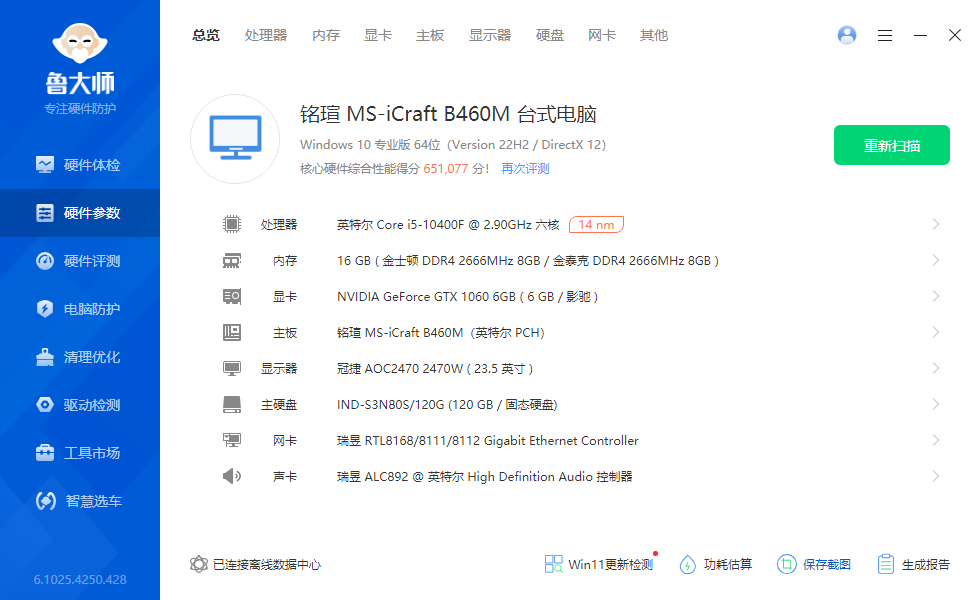Expand the 内存 row chevron
980x600 pixels.
pos(936,261)
